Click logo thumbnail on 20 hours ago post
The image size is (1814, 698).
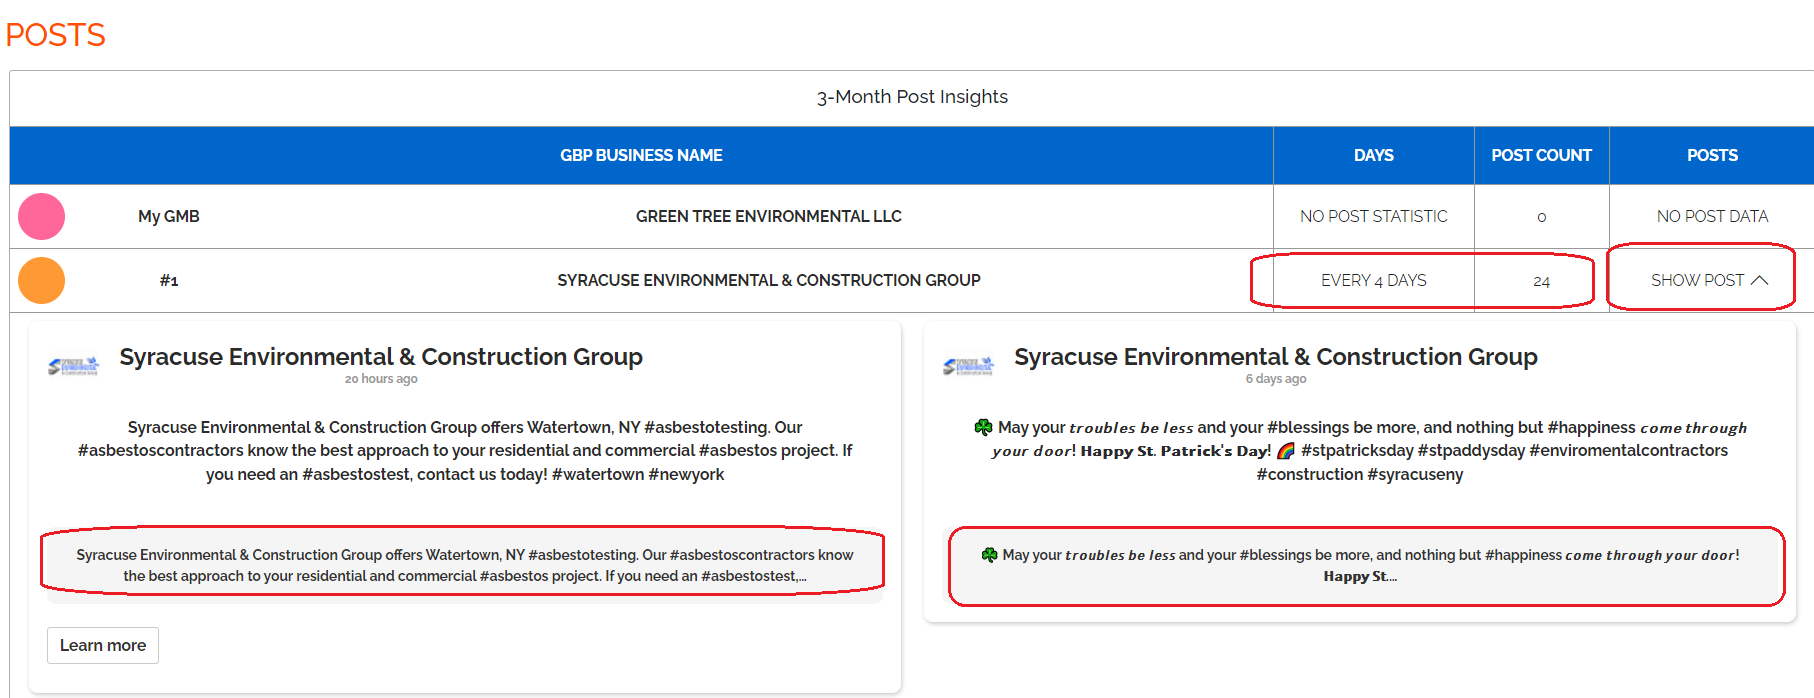(x=74, y=366)
